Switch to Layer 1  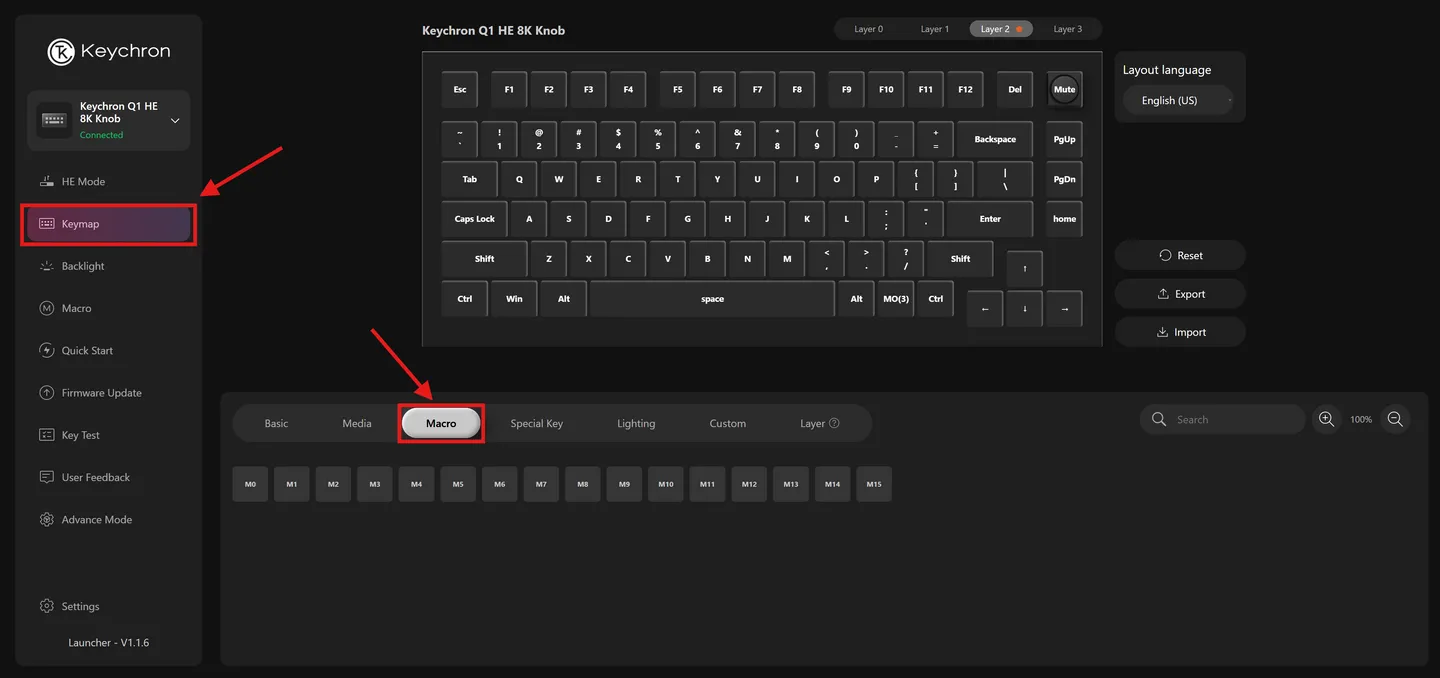coord(935,29)
